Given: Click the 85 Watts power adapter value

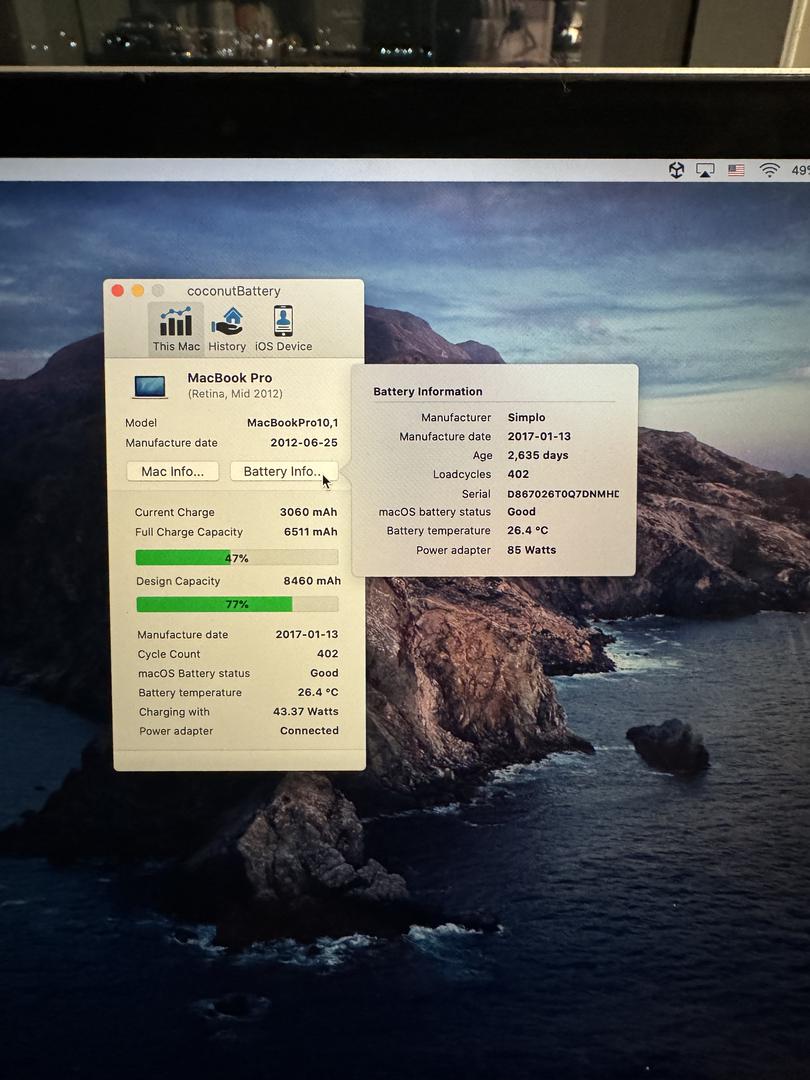Looking at the screenshot, I should click(x=531, y=550).
